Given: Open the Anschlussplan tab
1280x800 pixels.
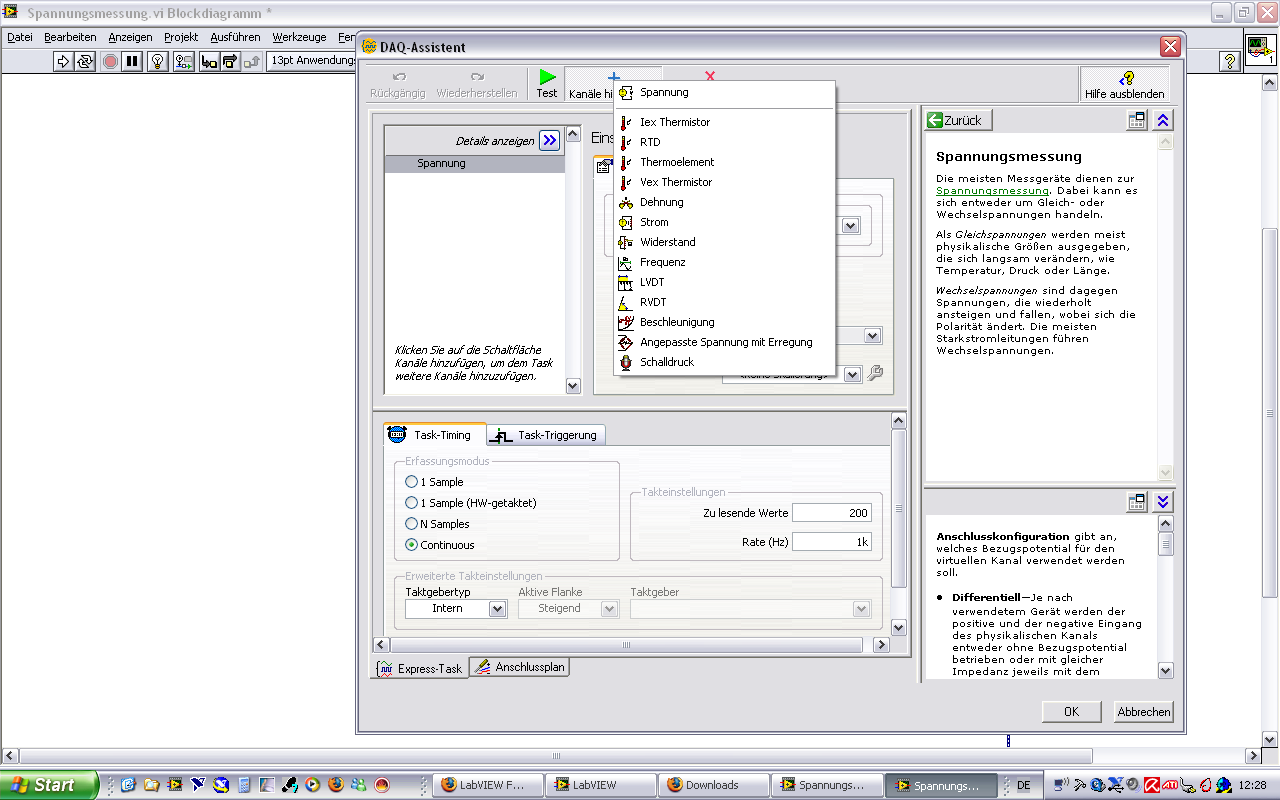Looking at the screenshot, I should [520, 667].
